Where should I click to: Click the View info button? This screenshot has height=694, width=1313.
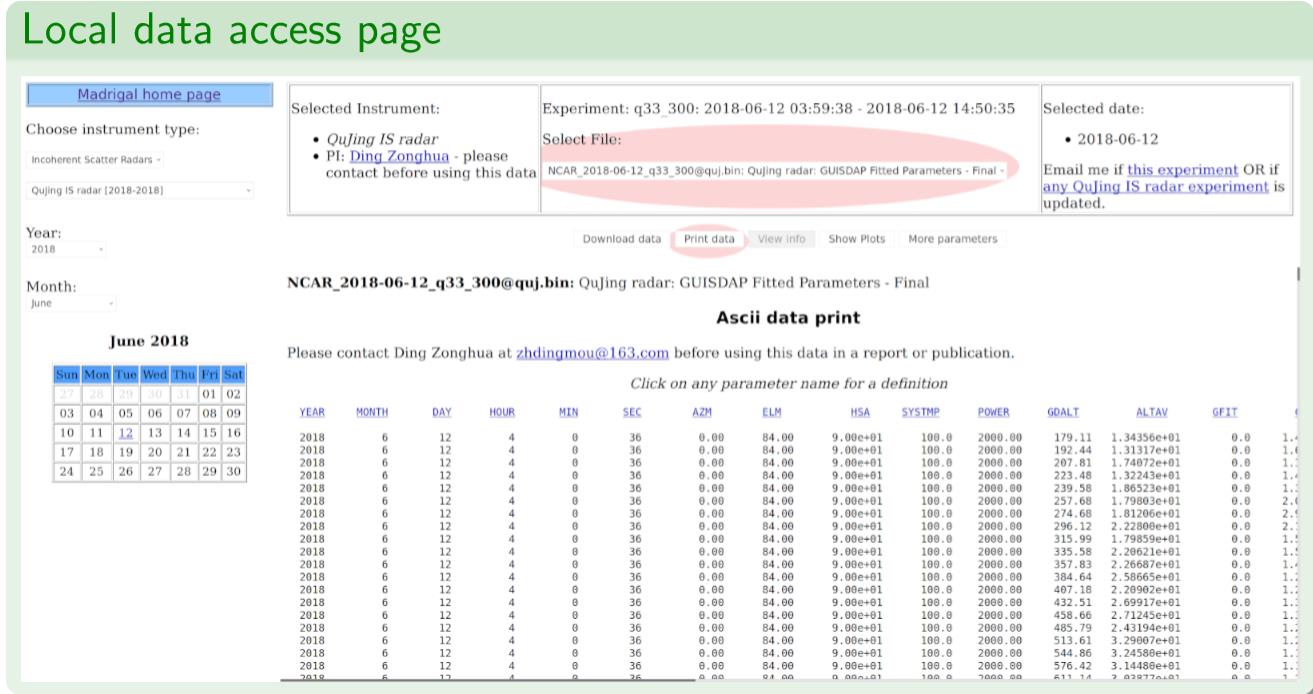click(x=782, y=239)
